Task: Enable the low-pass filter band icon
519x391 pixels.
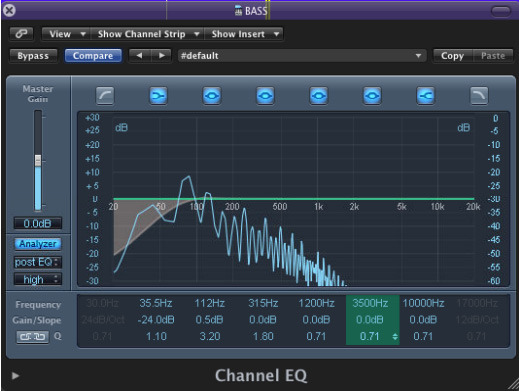Action: click(479, 96)
